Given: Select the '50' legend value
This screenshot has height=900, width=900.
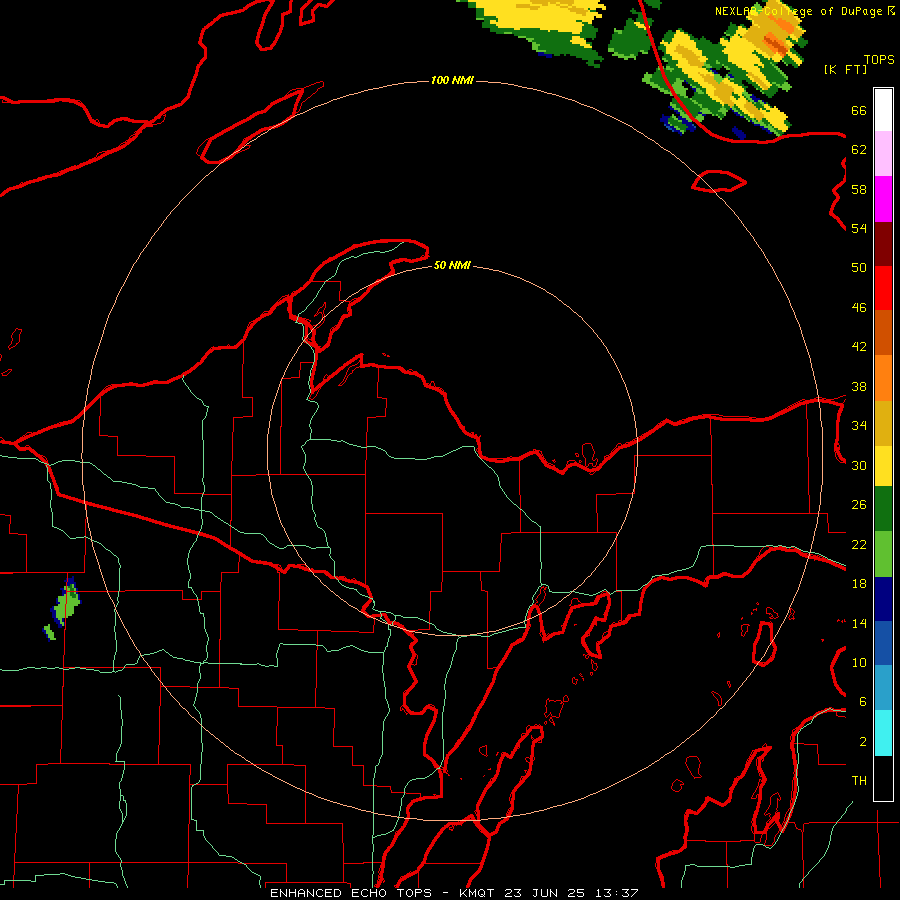Looking at the screenshot, I should [x=859, y=267].
